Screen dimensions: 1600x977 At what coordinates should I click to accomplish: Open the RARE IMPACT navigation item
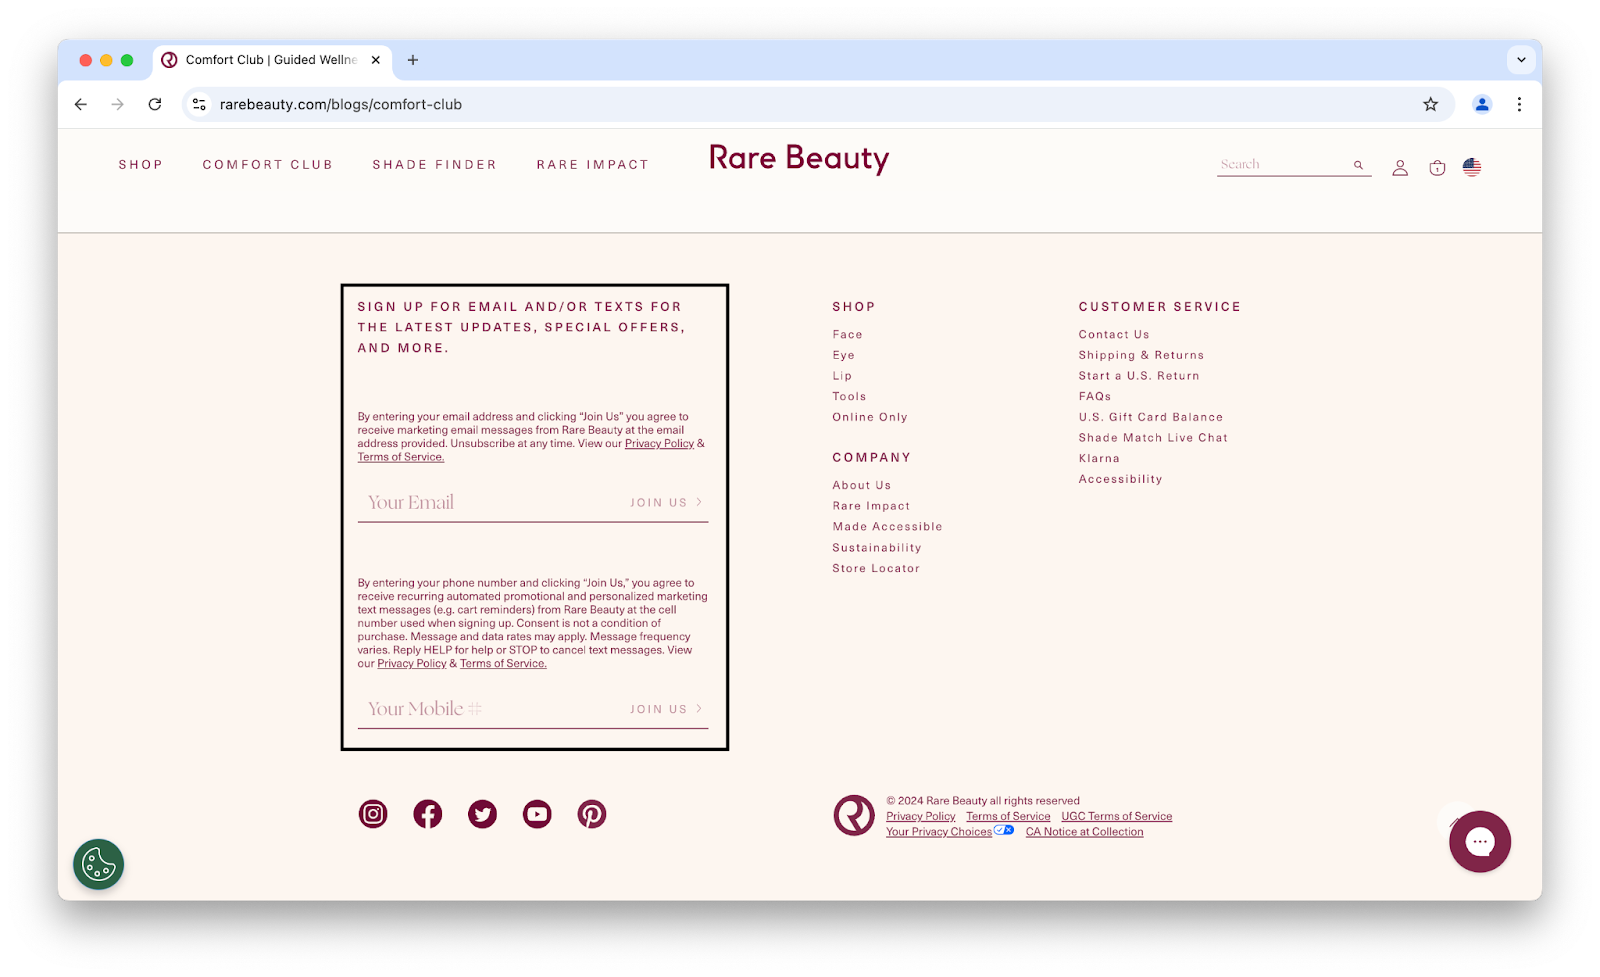[593, 165]
